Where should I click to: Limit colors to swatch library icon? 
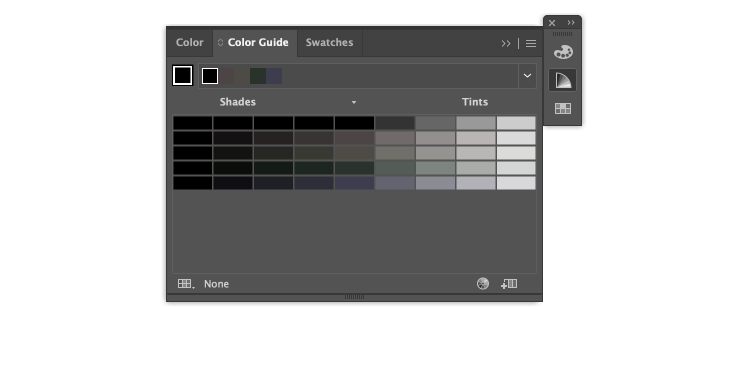click(186, 284)
